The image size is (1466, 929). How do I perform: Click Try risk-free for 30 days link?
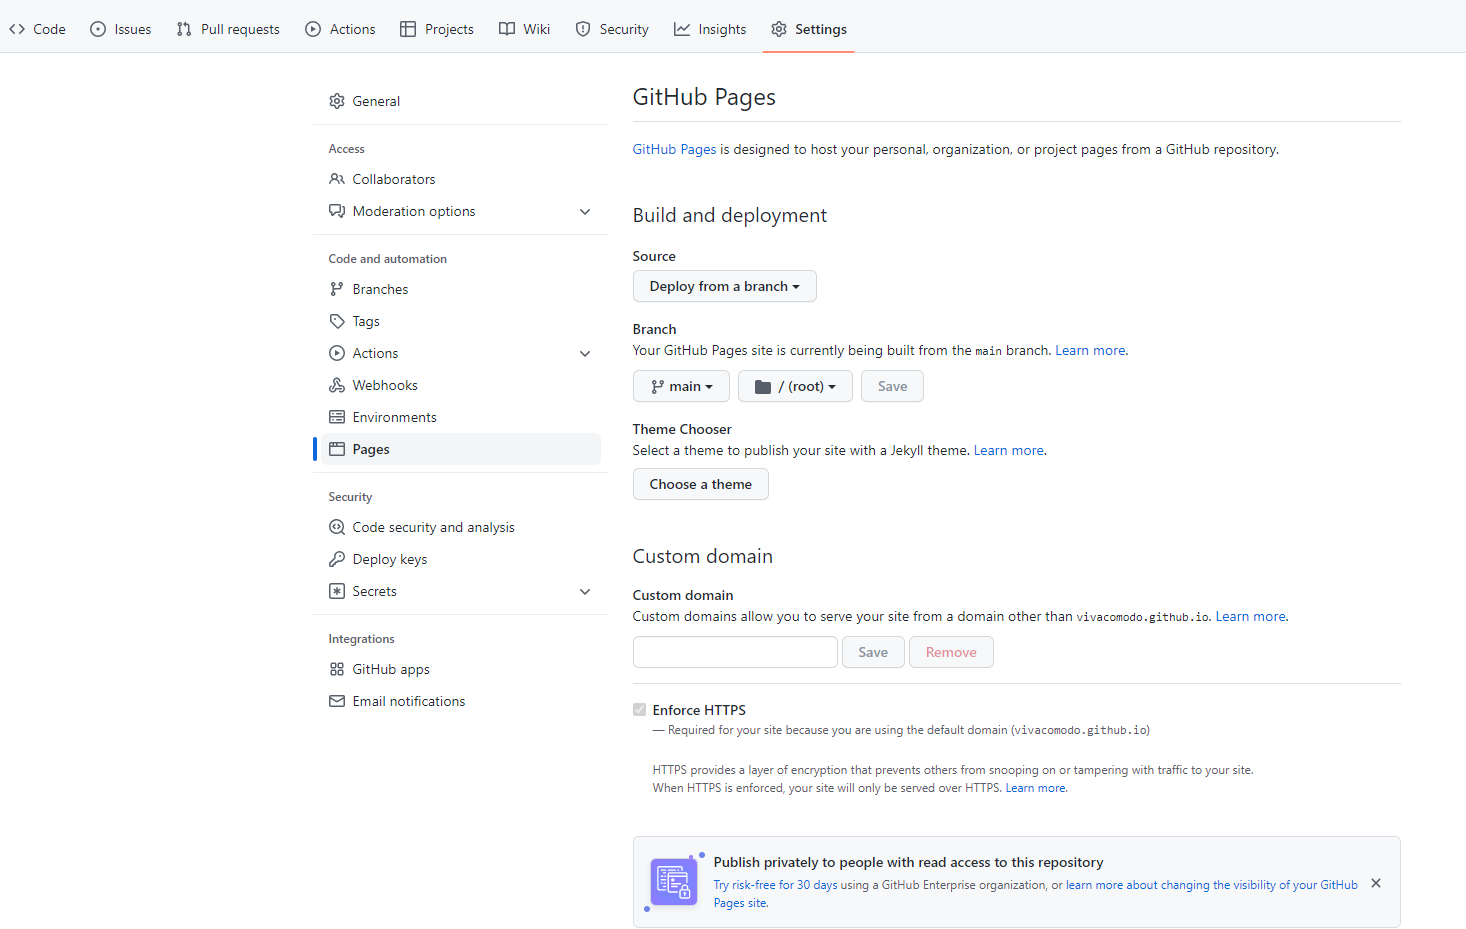pyautogui.click(x=775, y=885)
